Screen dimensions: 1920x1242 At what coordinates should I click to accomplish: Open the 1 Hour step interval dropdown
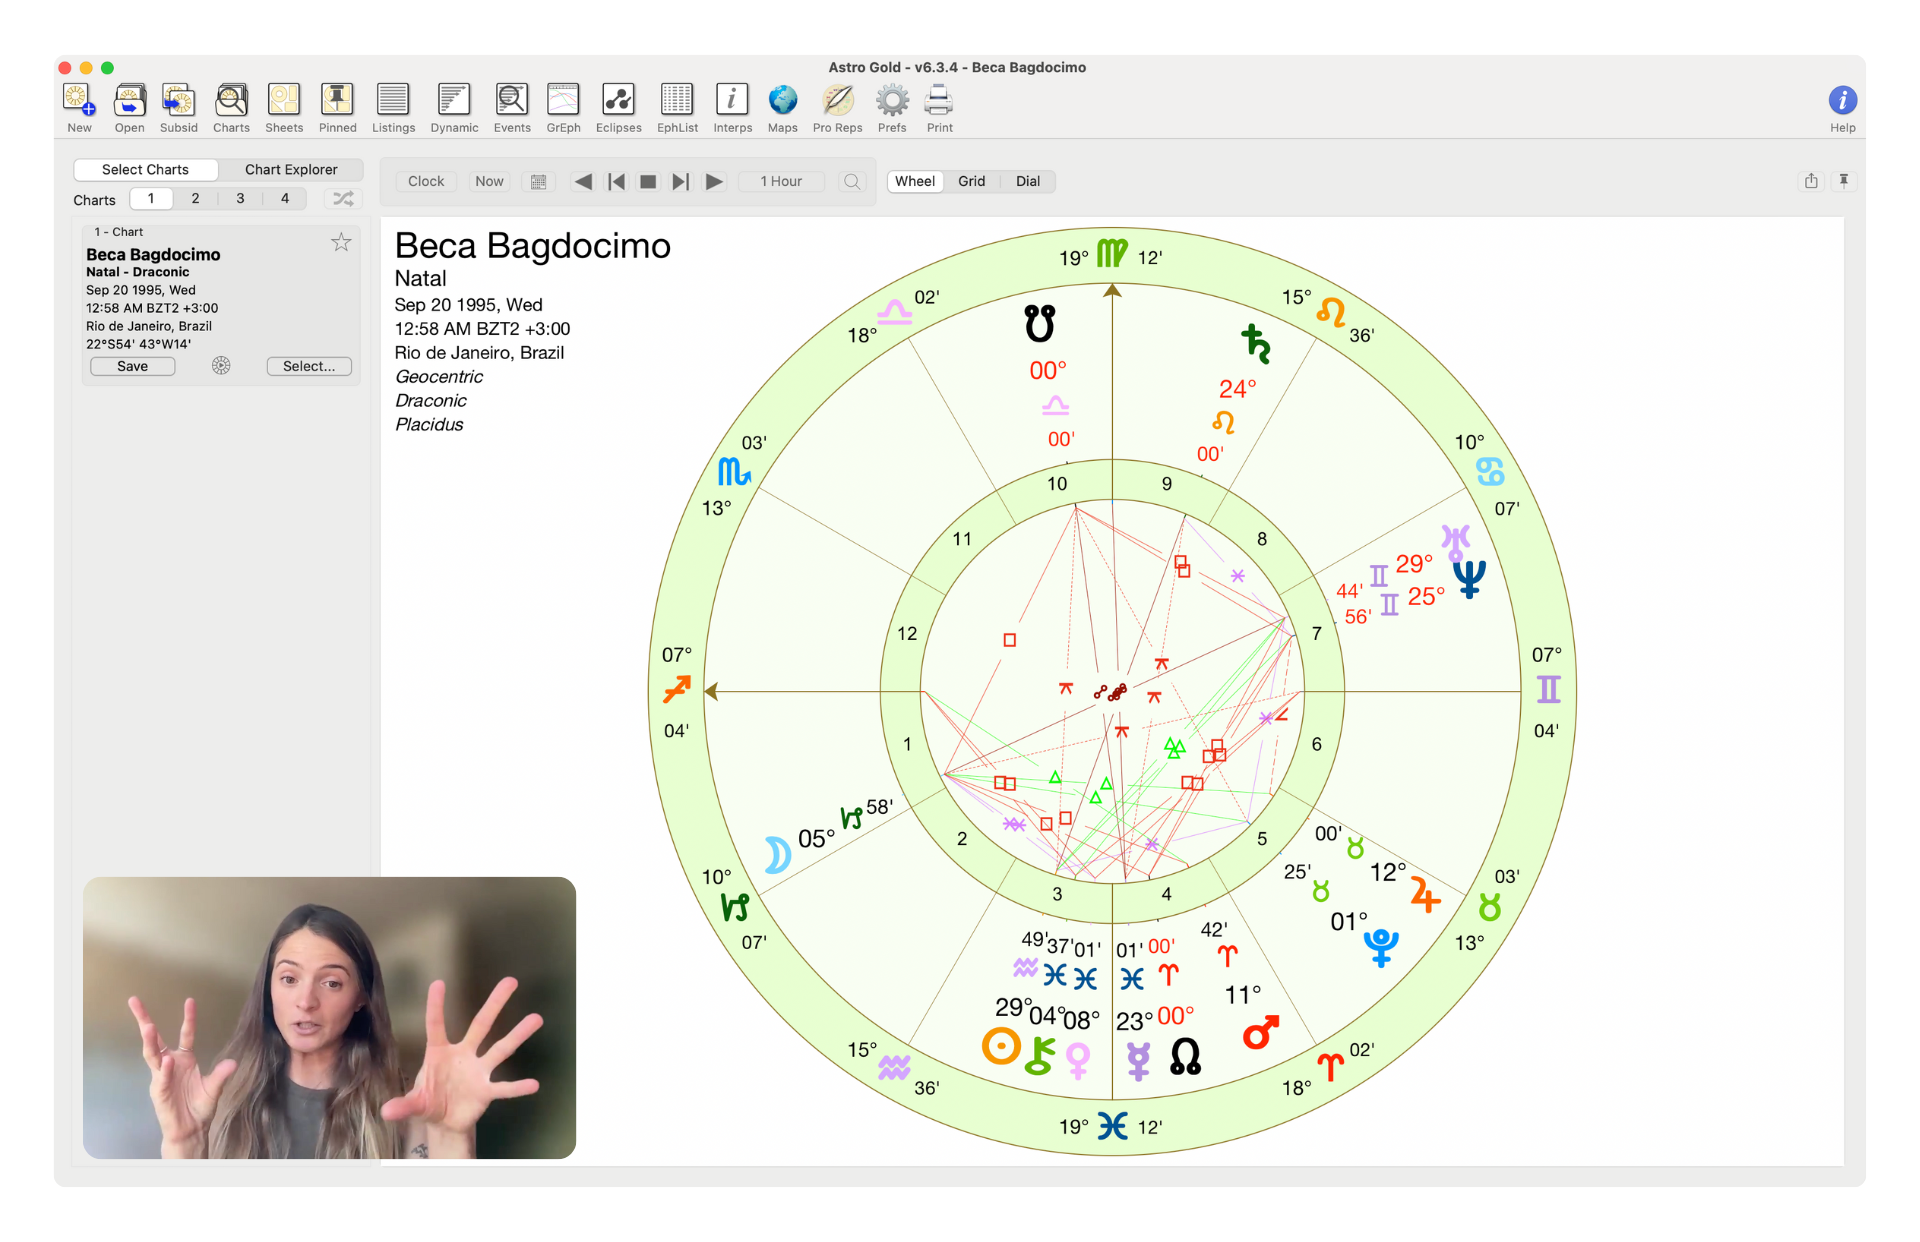click(x=781, y=181)
